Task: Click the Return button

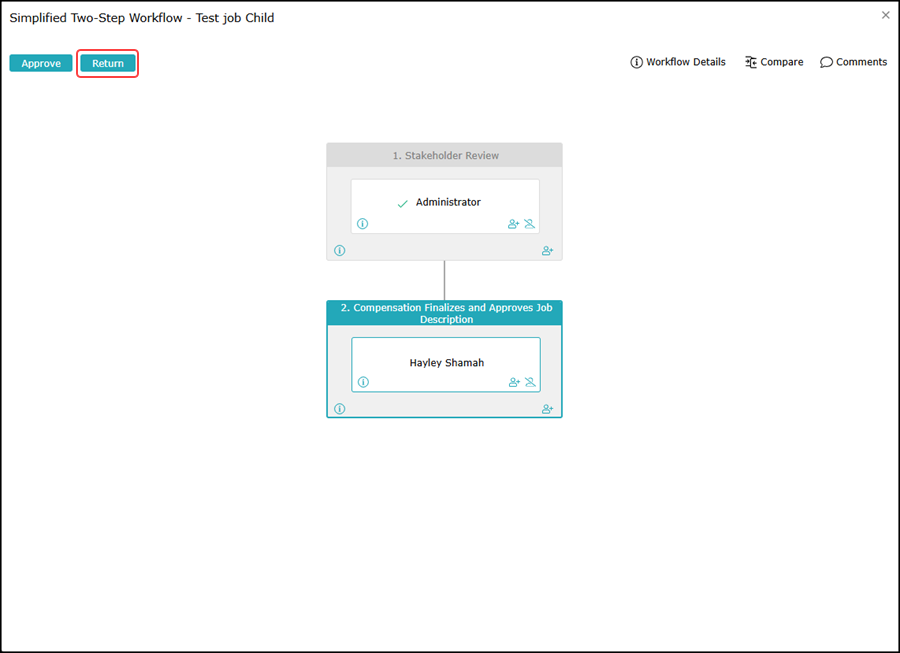Action: click(108, 63)
